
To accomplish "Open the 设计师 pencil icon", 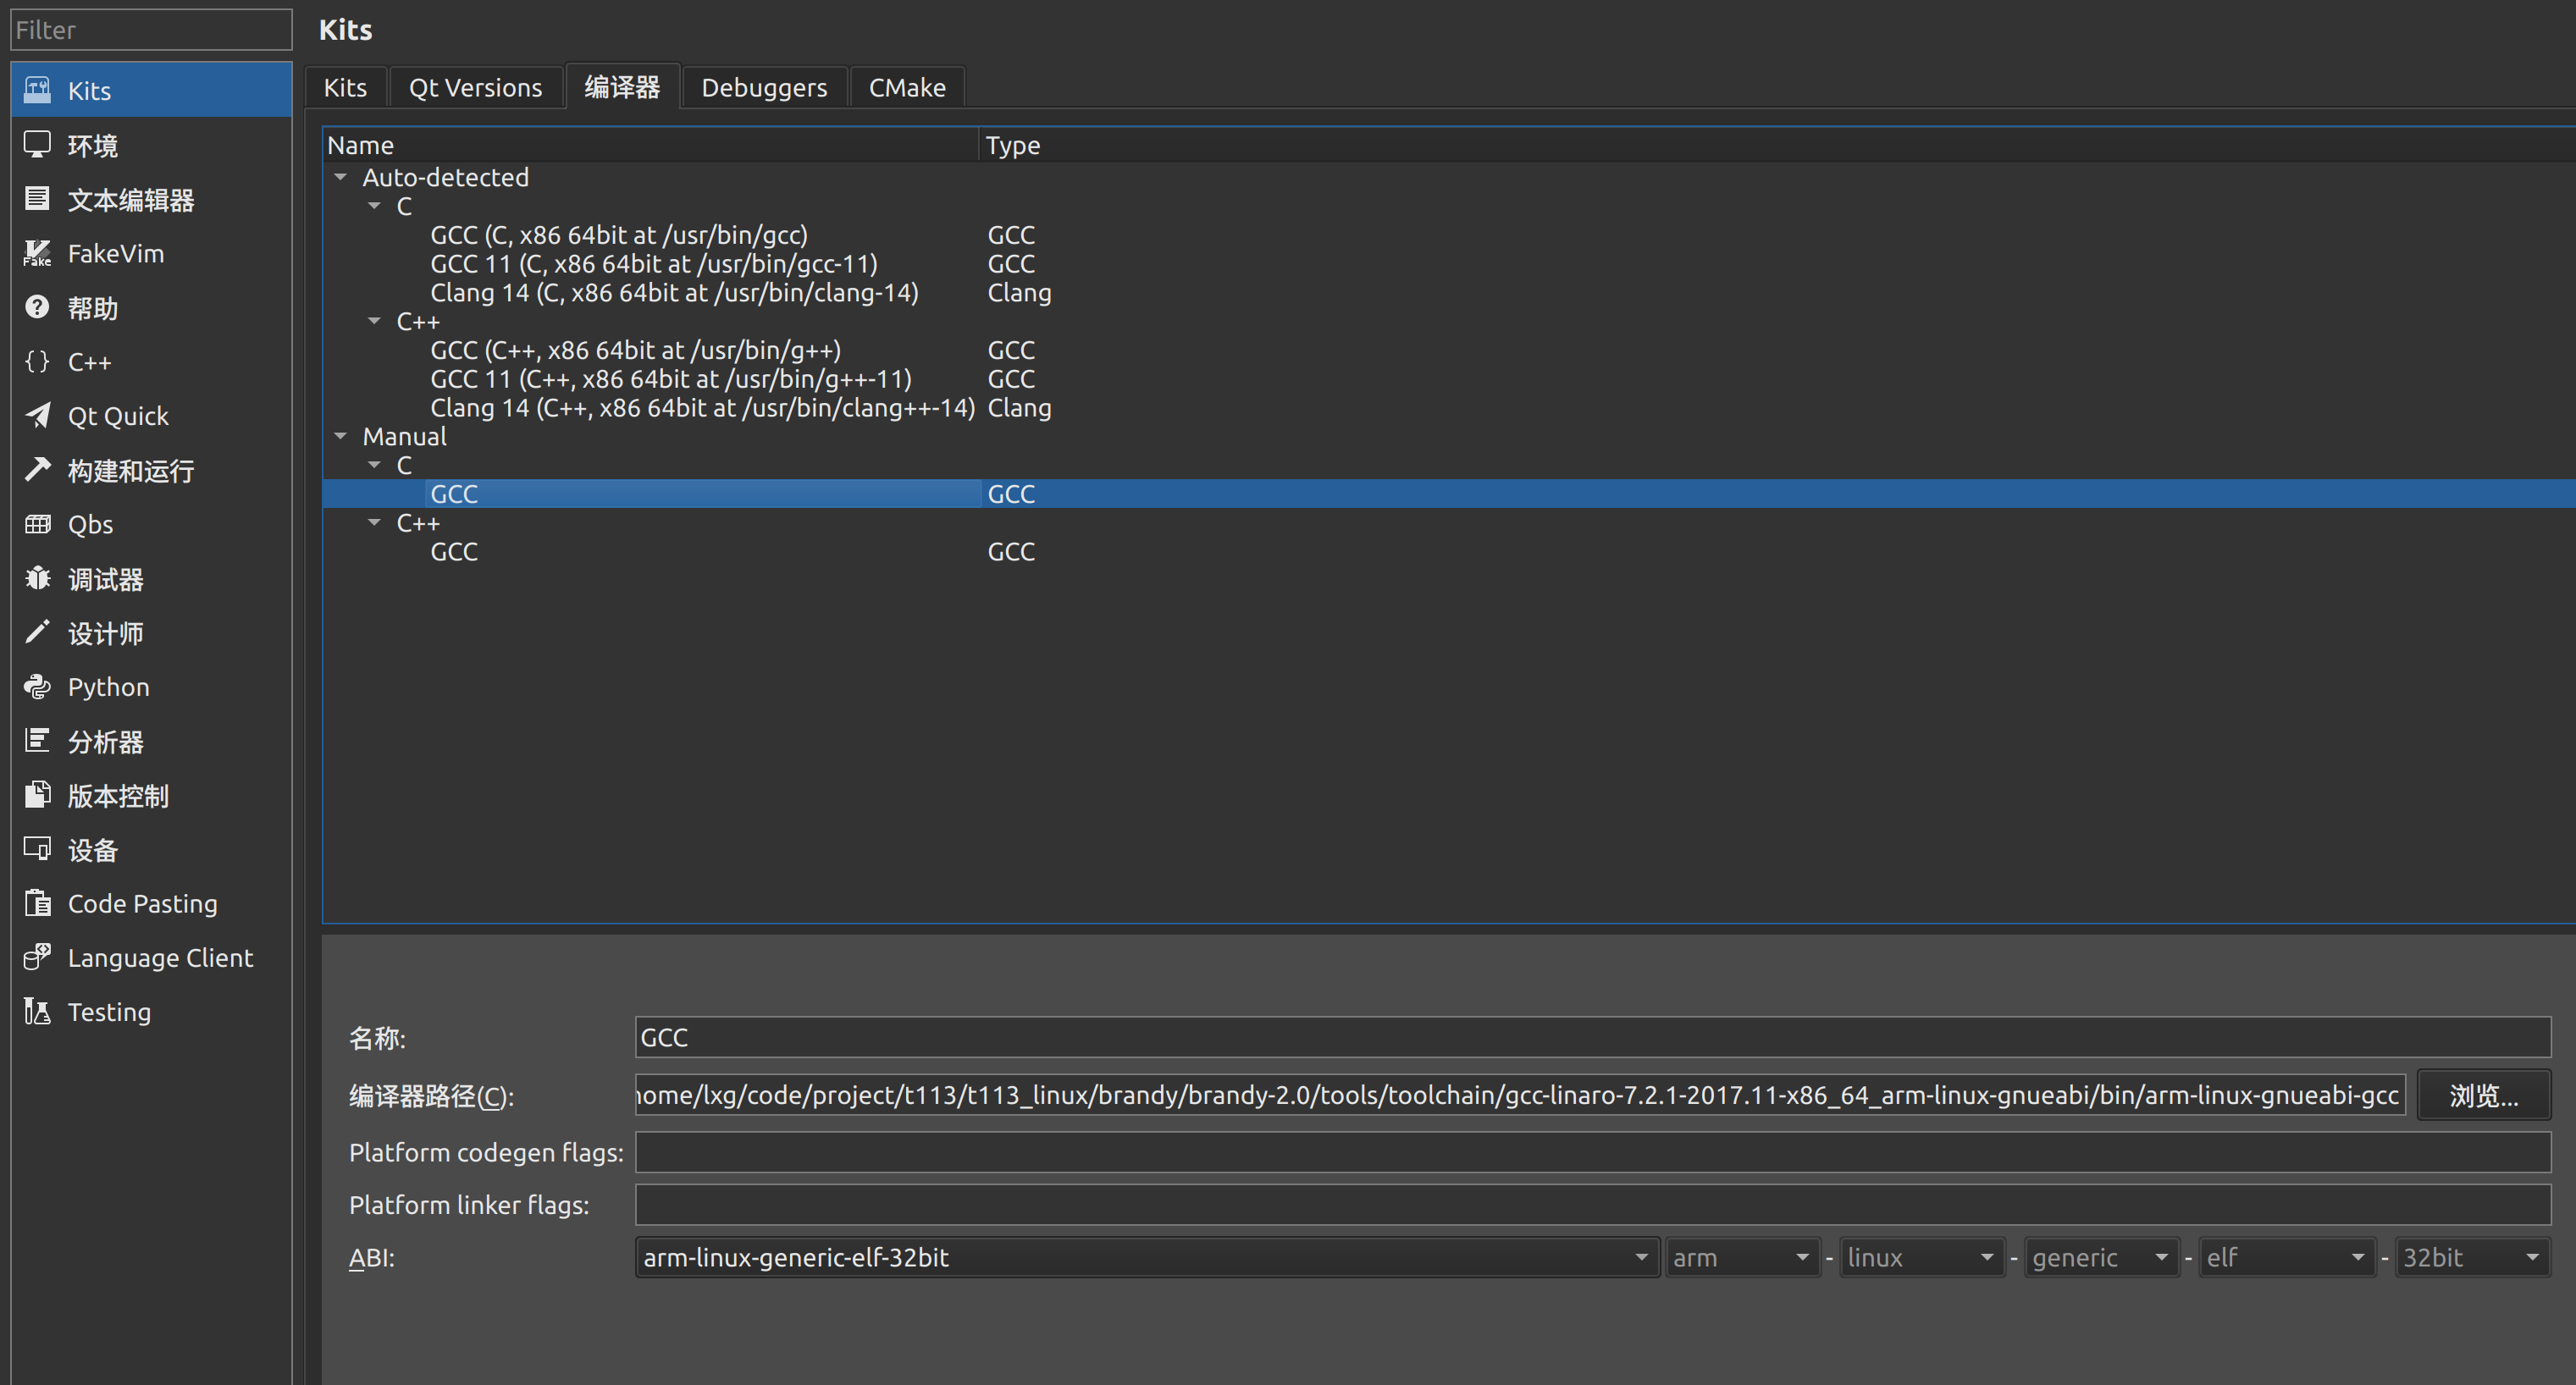I will [x=37, y=632].
